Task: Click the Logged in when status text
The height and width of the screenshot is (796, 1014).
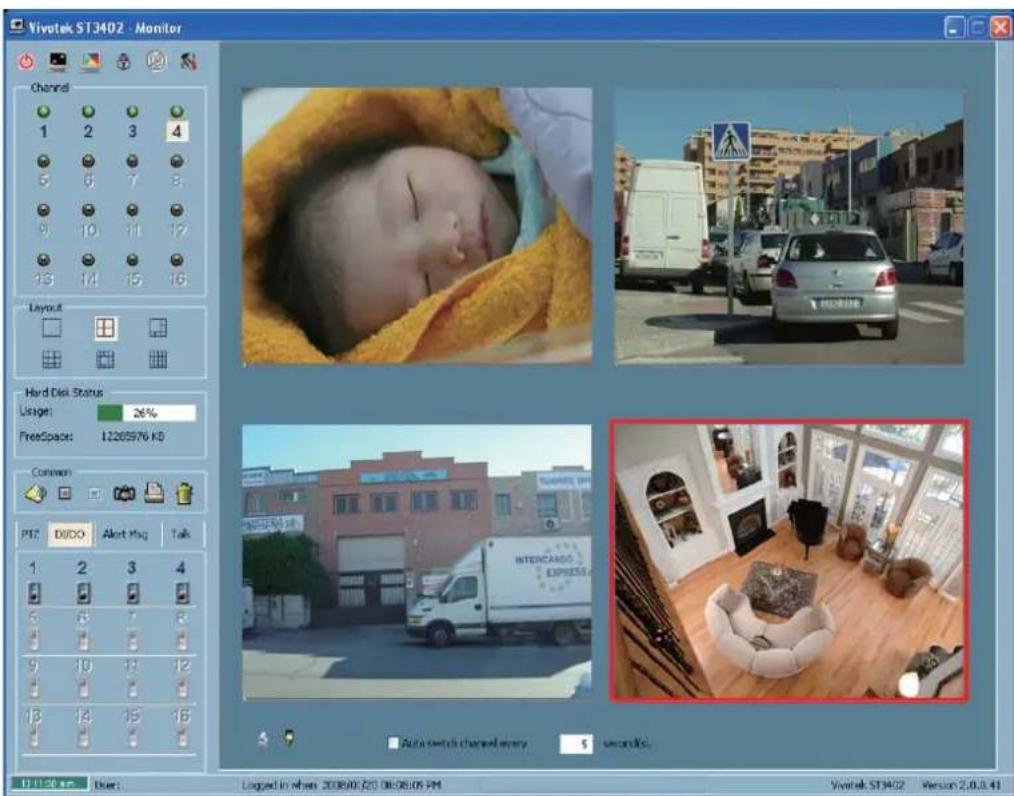Action: [x=341, y=784]
